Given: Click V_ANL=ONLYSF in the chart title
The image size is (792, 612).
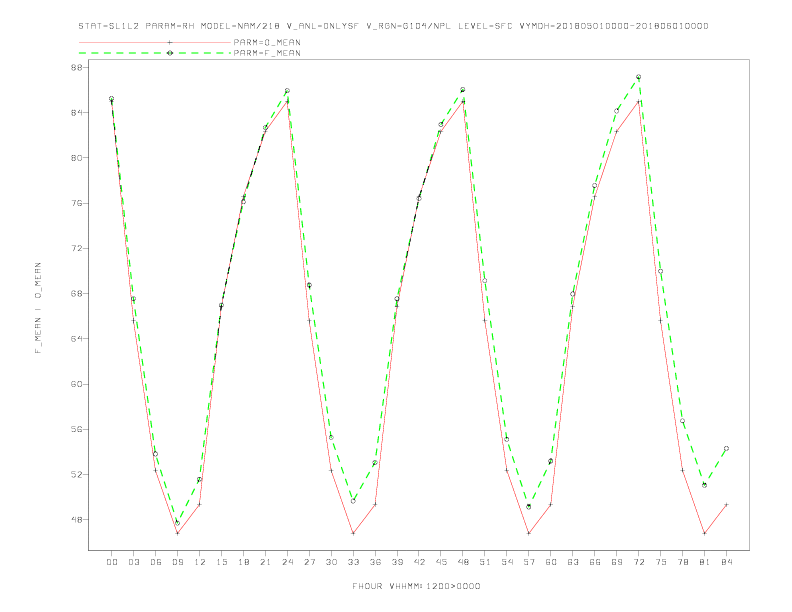Looking at the screenshot, I should [x=323, y=26].
